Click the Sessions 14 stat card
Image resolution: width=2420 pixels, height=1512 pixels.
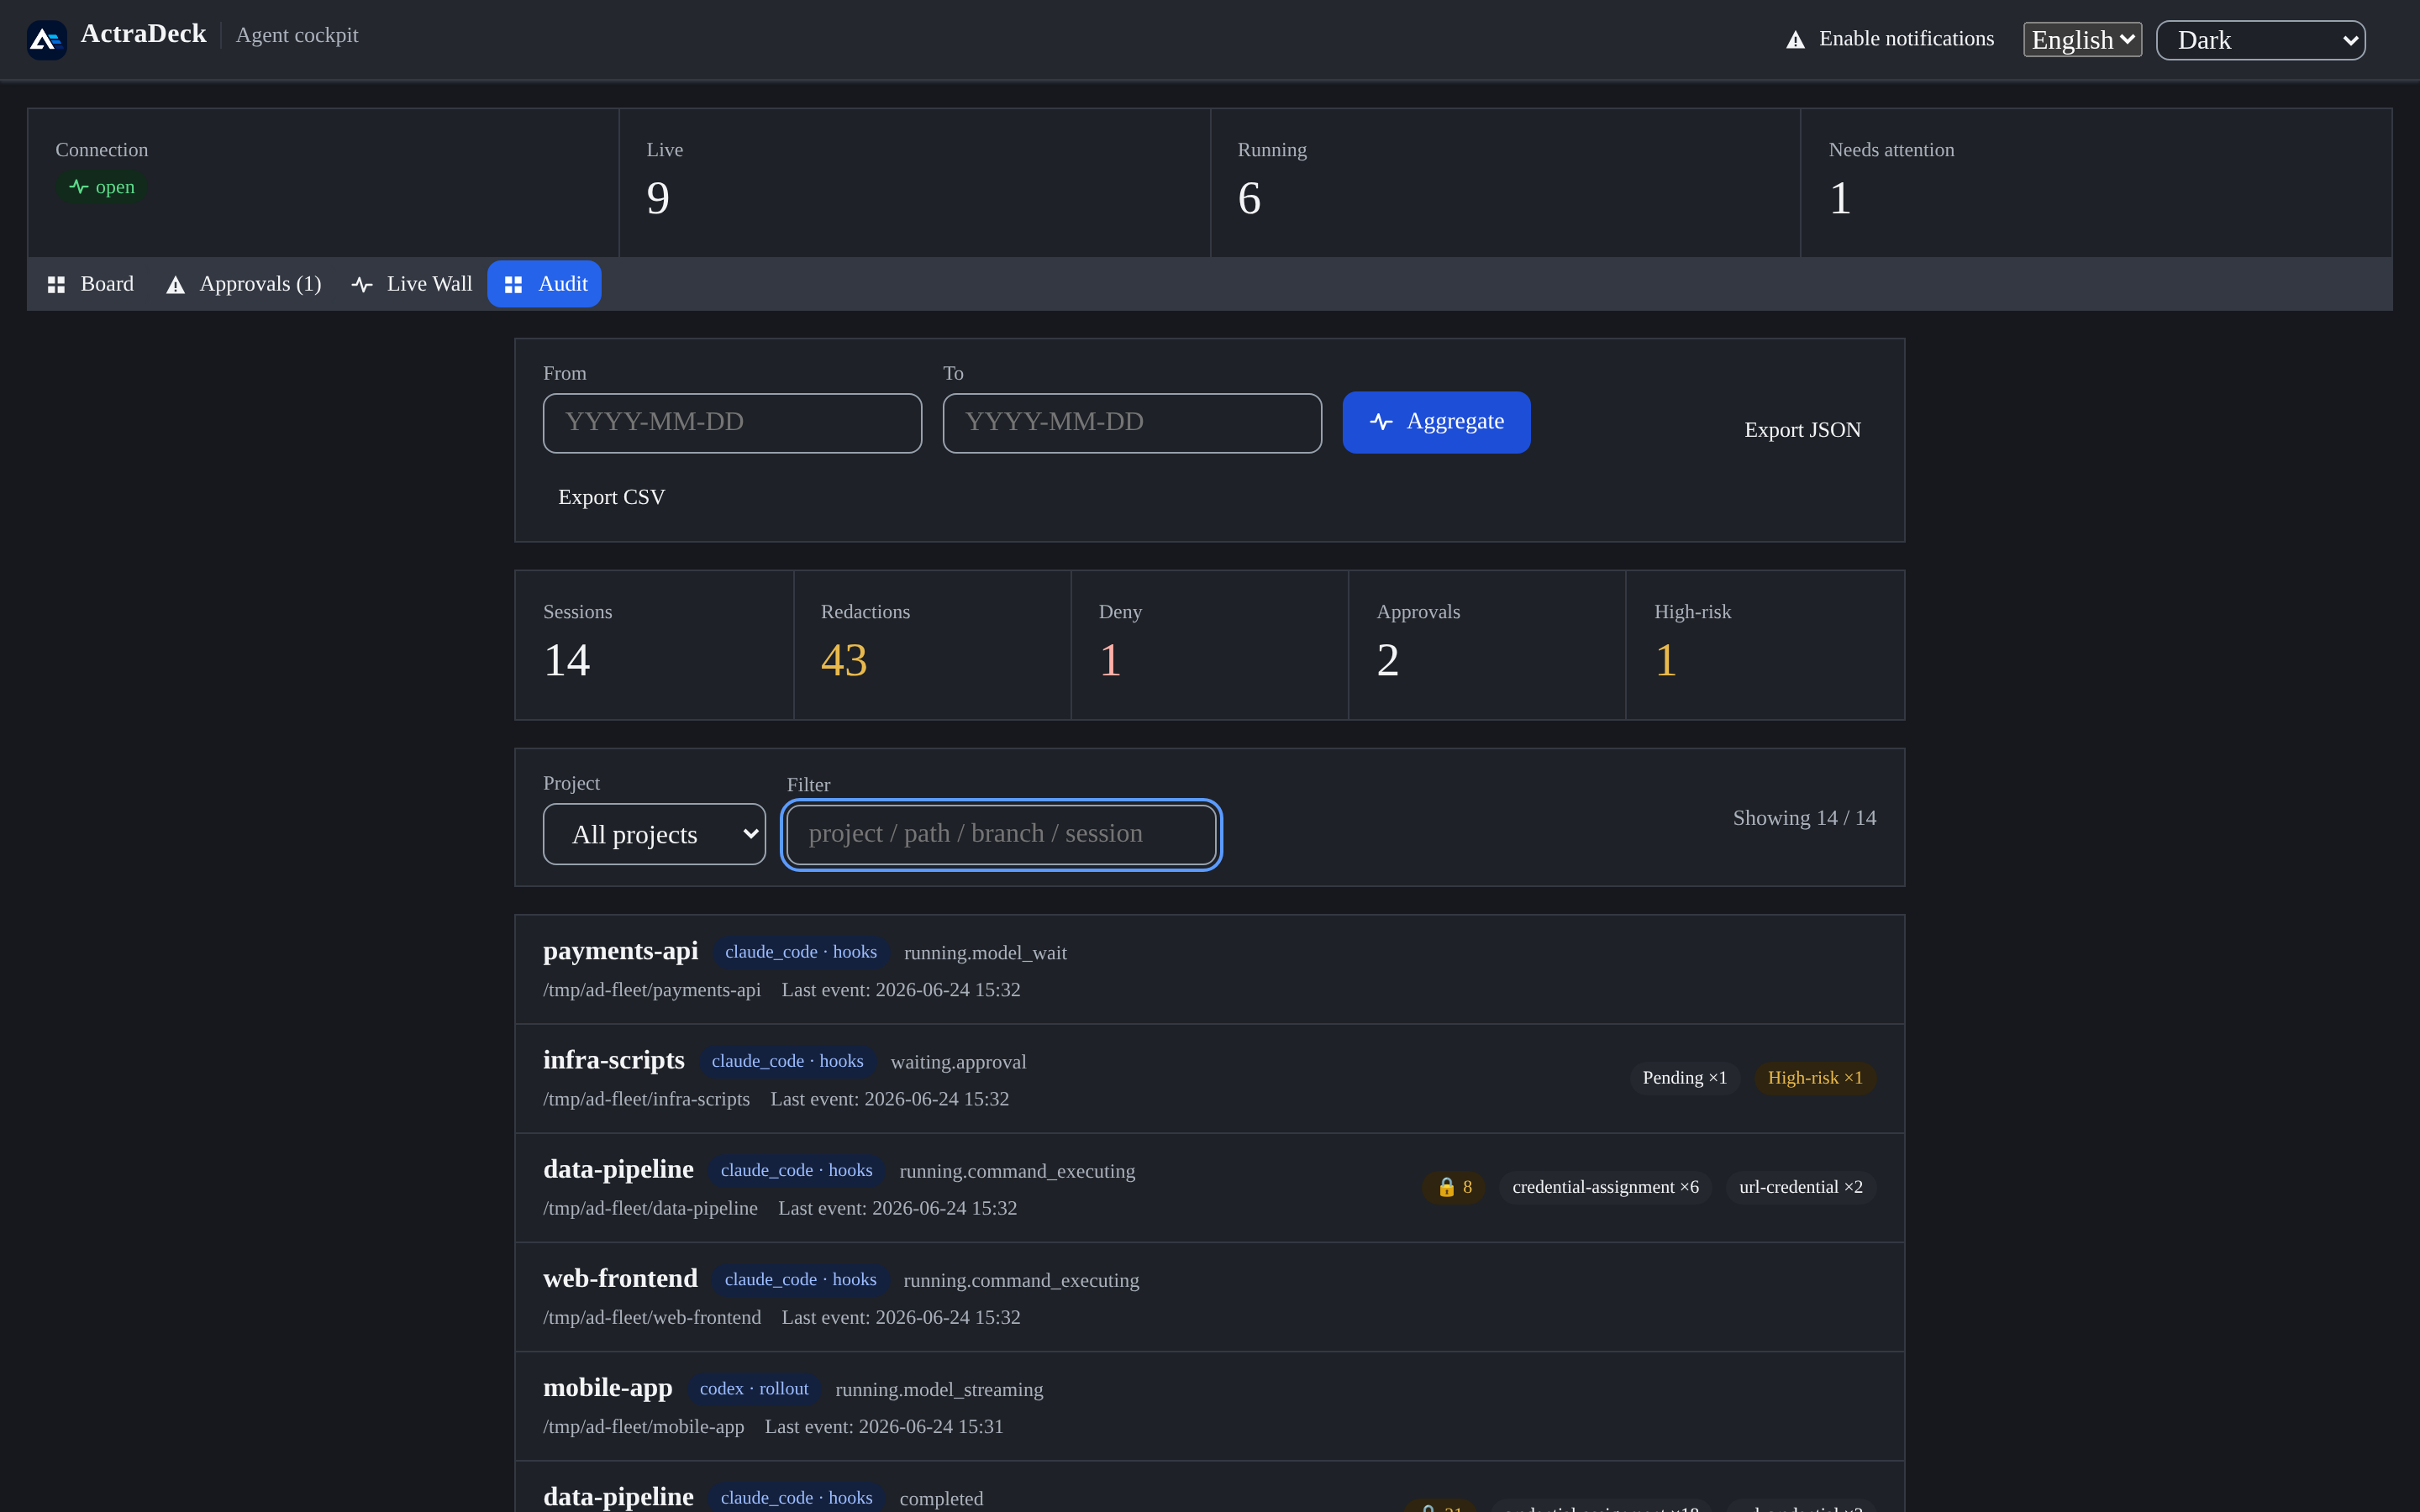pyautogui.click(x=654, y=645)
